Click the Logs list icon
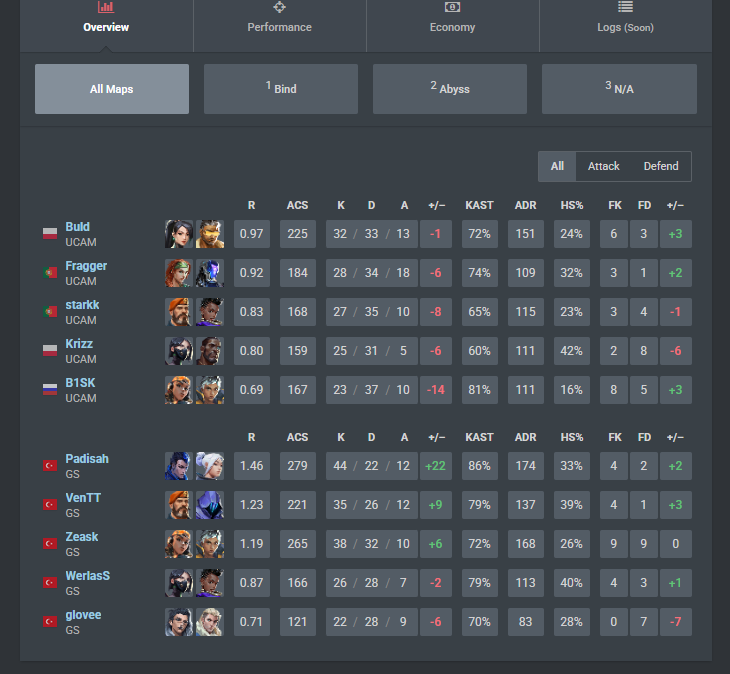 click(625, 7)
